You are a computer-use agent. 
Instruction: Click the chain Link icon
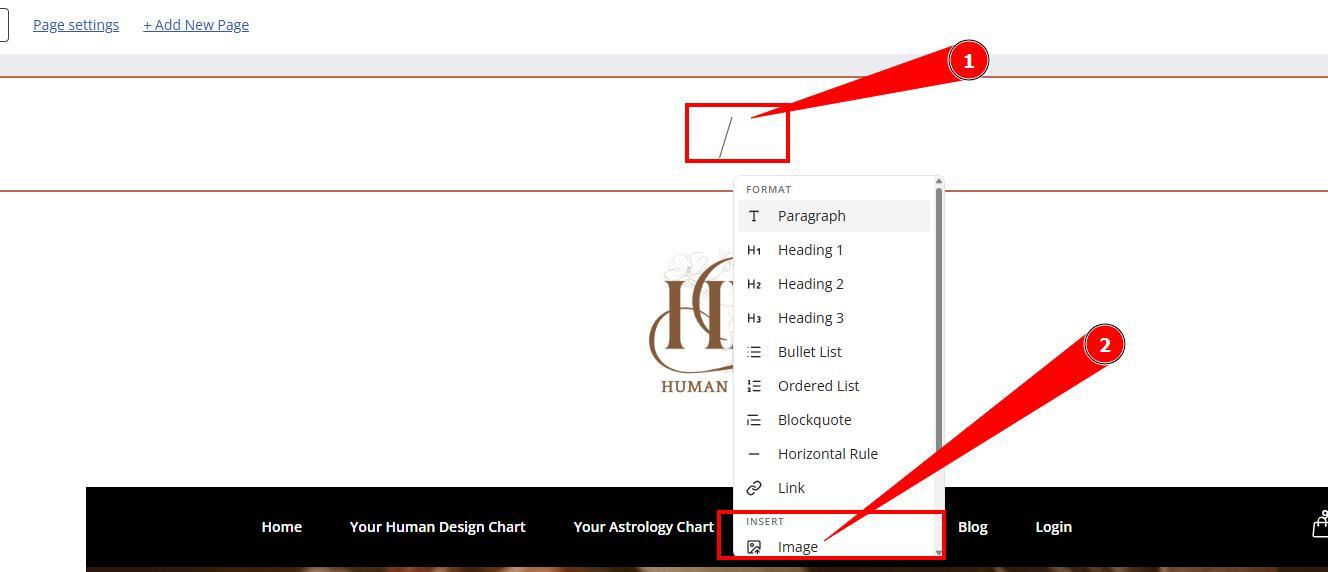pyautogui.click(x=754, y=488)
